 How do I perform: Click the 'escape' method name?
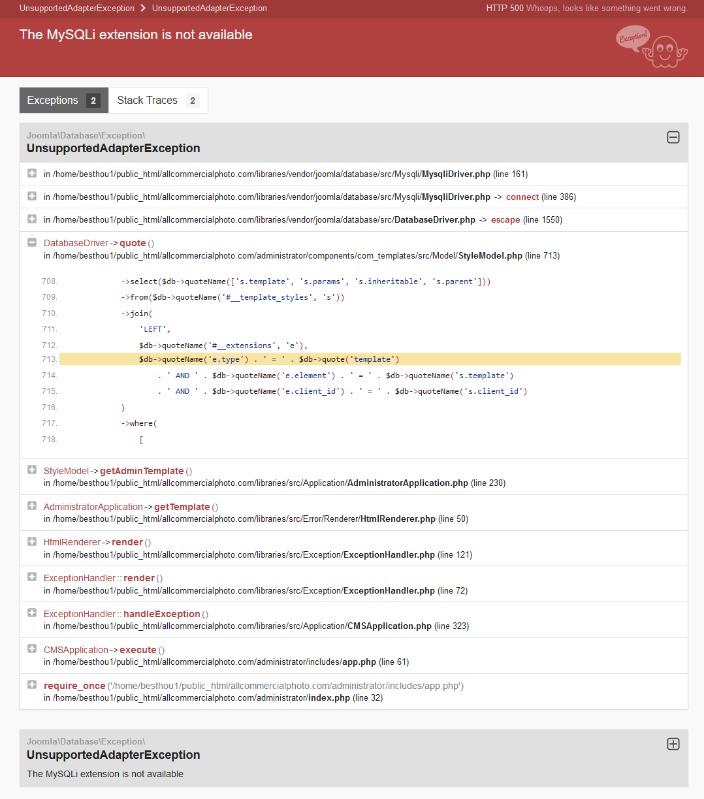[x=505, y=220]
